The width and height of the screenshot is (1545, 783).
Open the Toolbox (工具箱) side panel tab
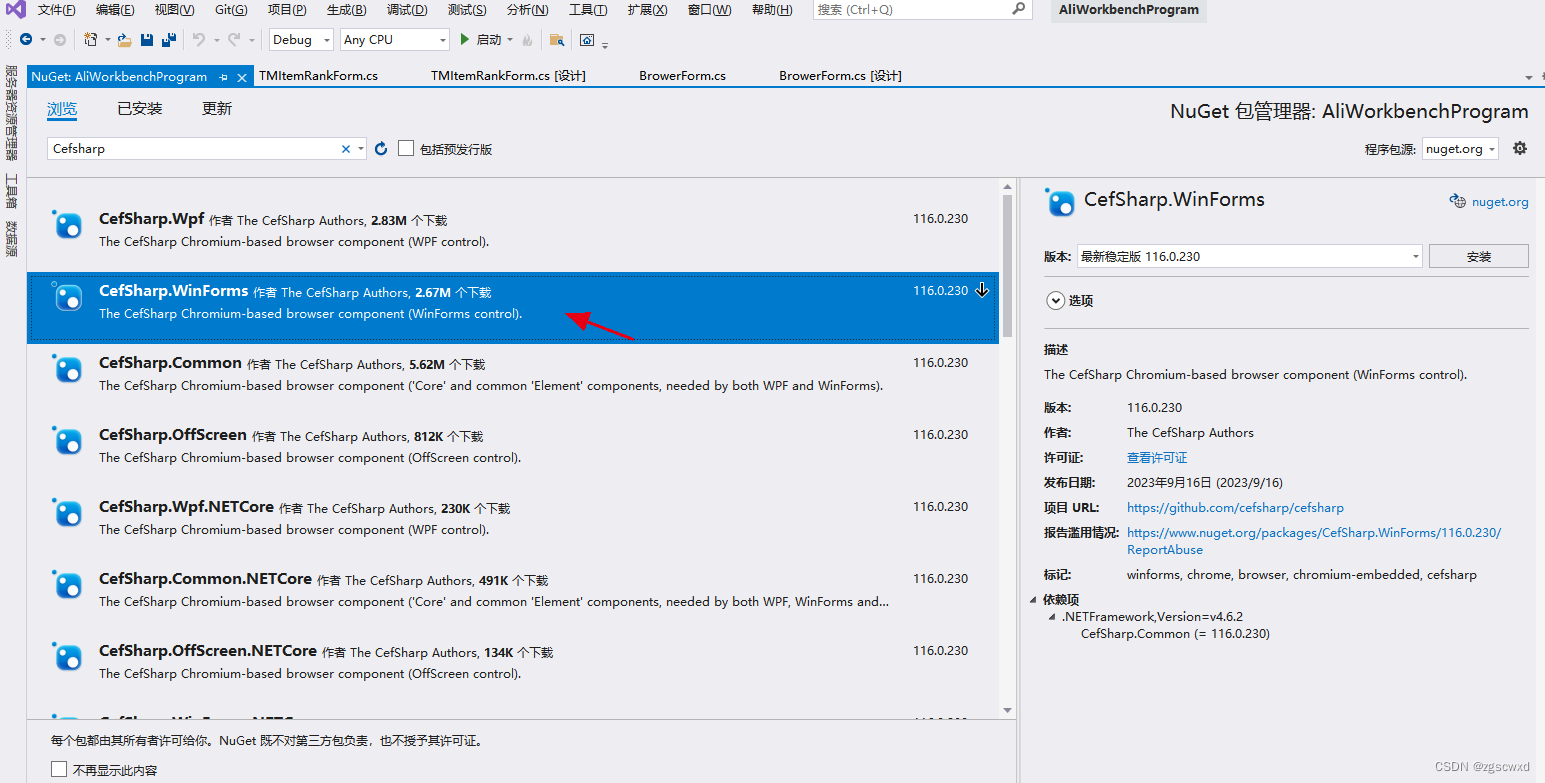pyautogui.click(x=12, y=190)
